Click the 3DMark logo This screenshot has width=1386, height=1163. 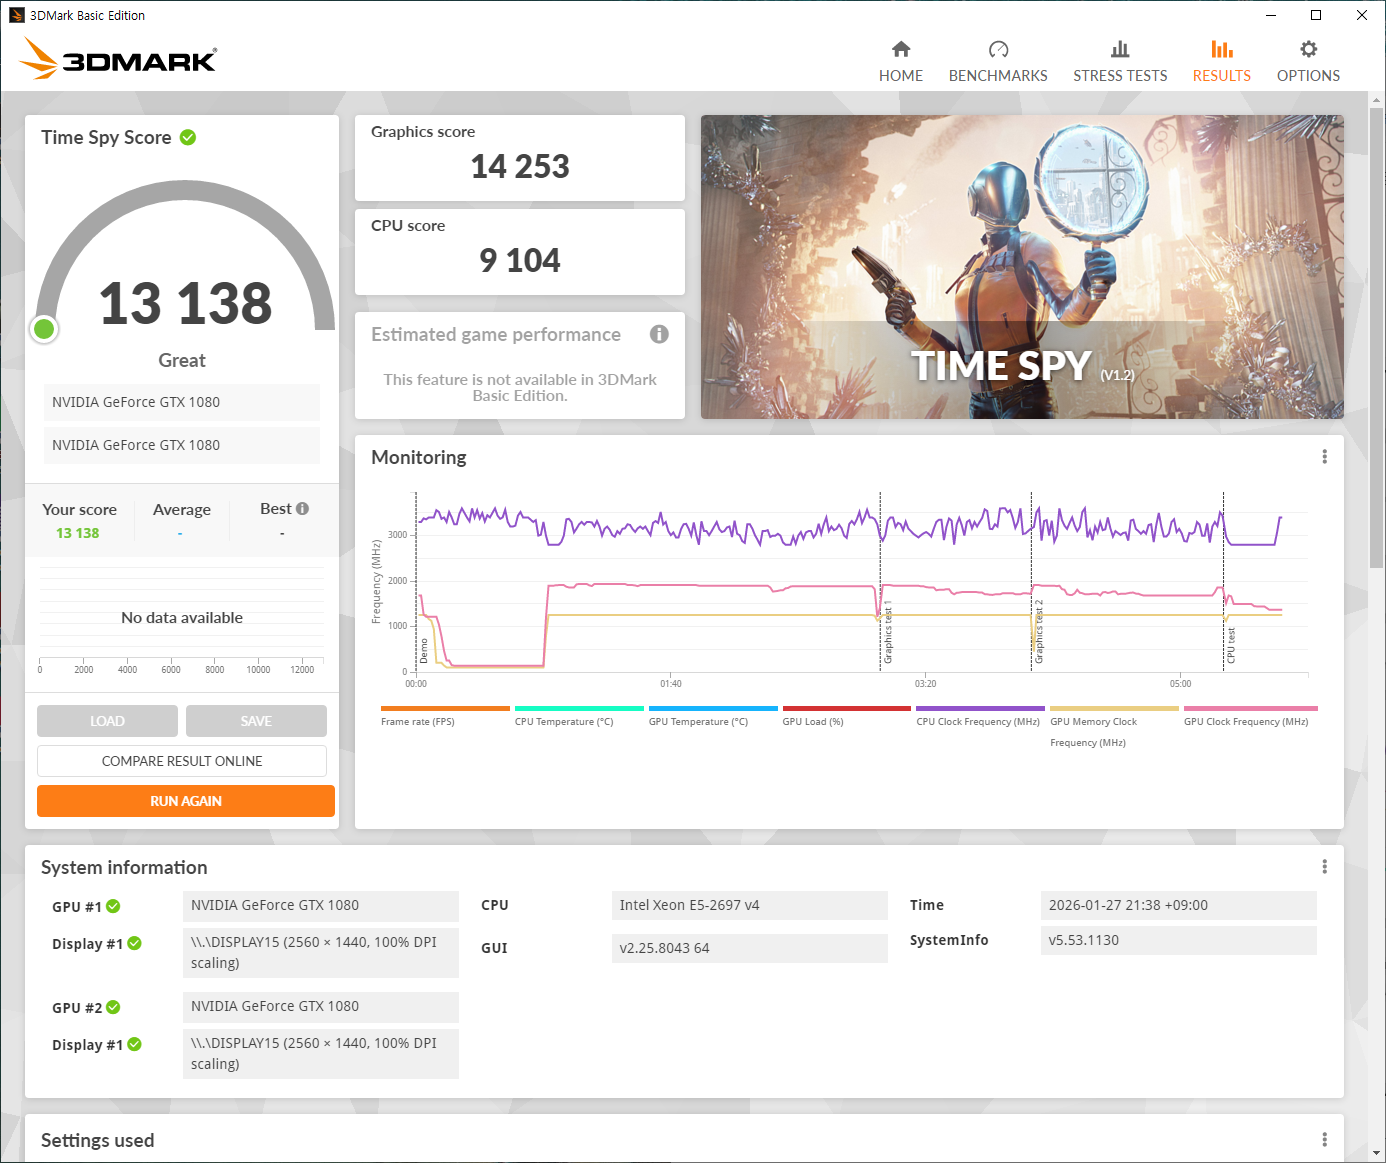118,58
